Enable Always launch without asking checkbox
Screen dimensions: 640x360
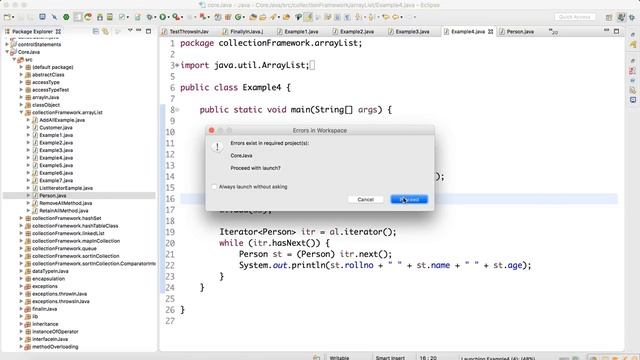coord(214,187)
